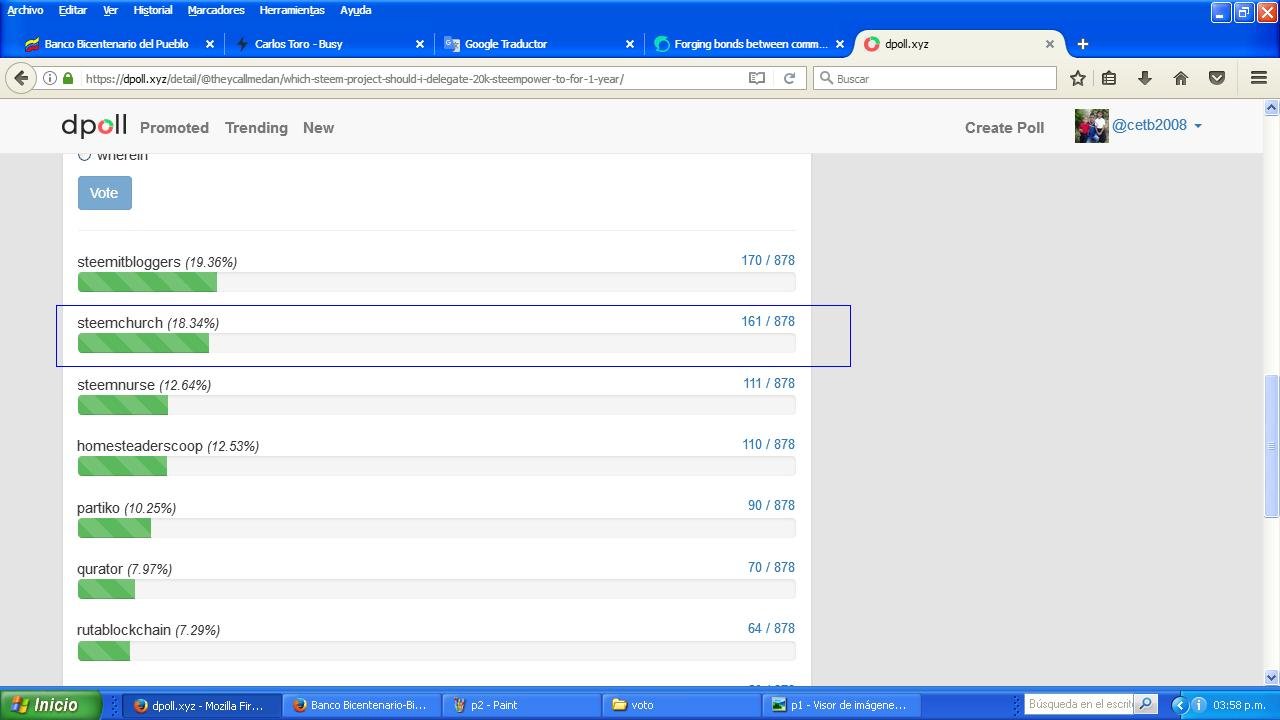Open the Trending polls link
This screenshot has height=720, width=1280.
[256, 128]
